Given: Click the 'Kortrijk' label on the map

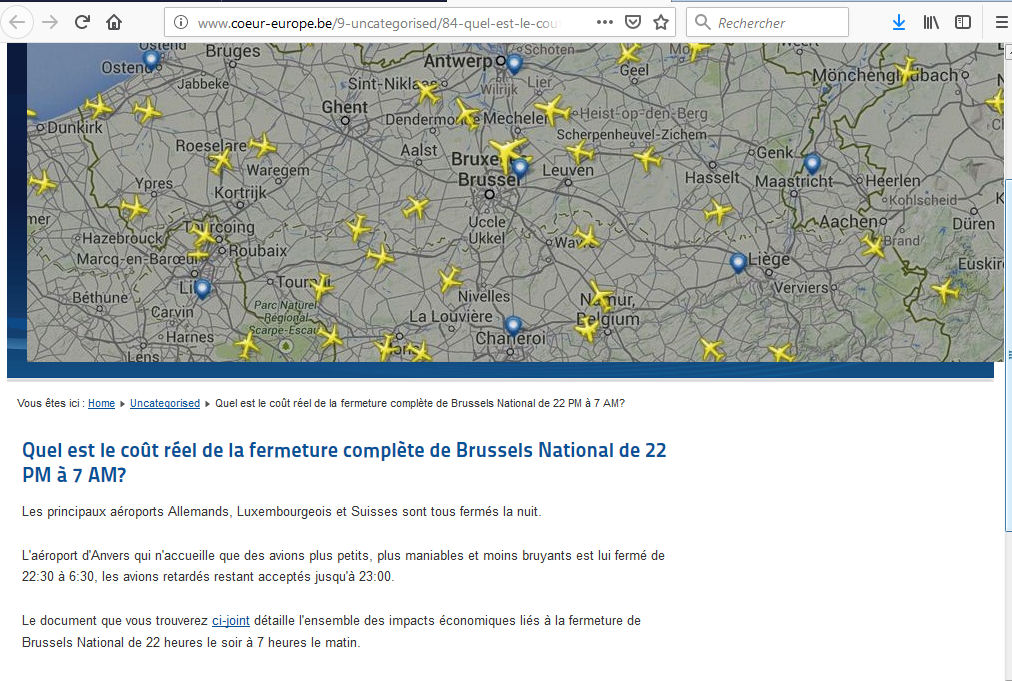Looking at the screenshot, I should tap(240, 193).
